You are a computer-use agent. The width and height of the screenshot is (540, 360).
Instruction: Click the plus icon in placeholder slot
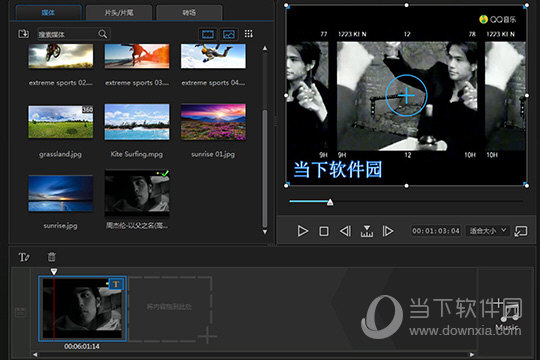point(207,335)
